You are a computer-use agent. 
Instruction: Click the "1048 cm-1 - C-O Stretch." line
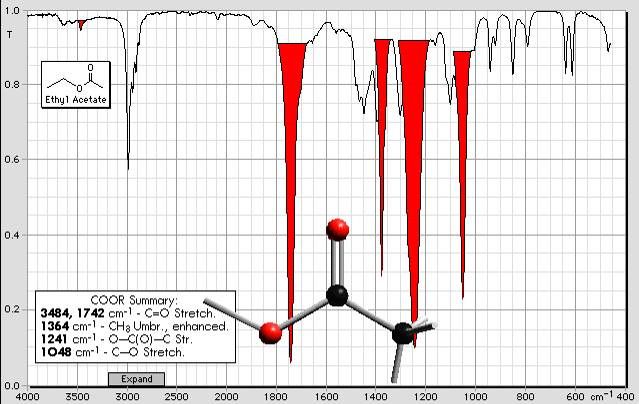[112, 352]
